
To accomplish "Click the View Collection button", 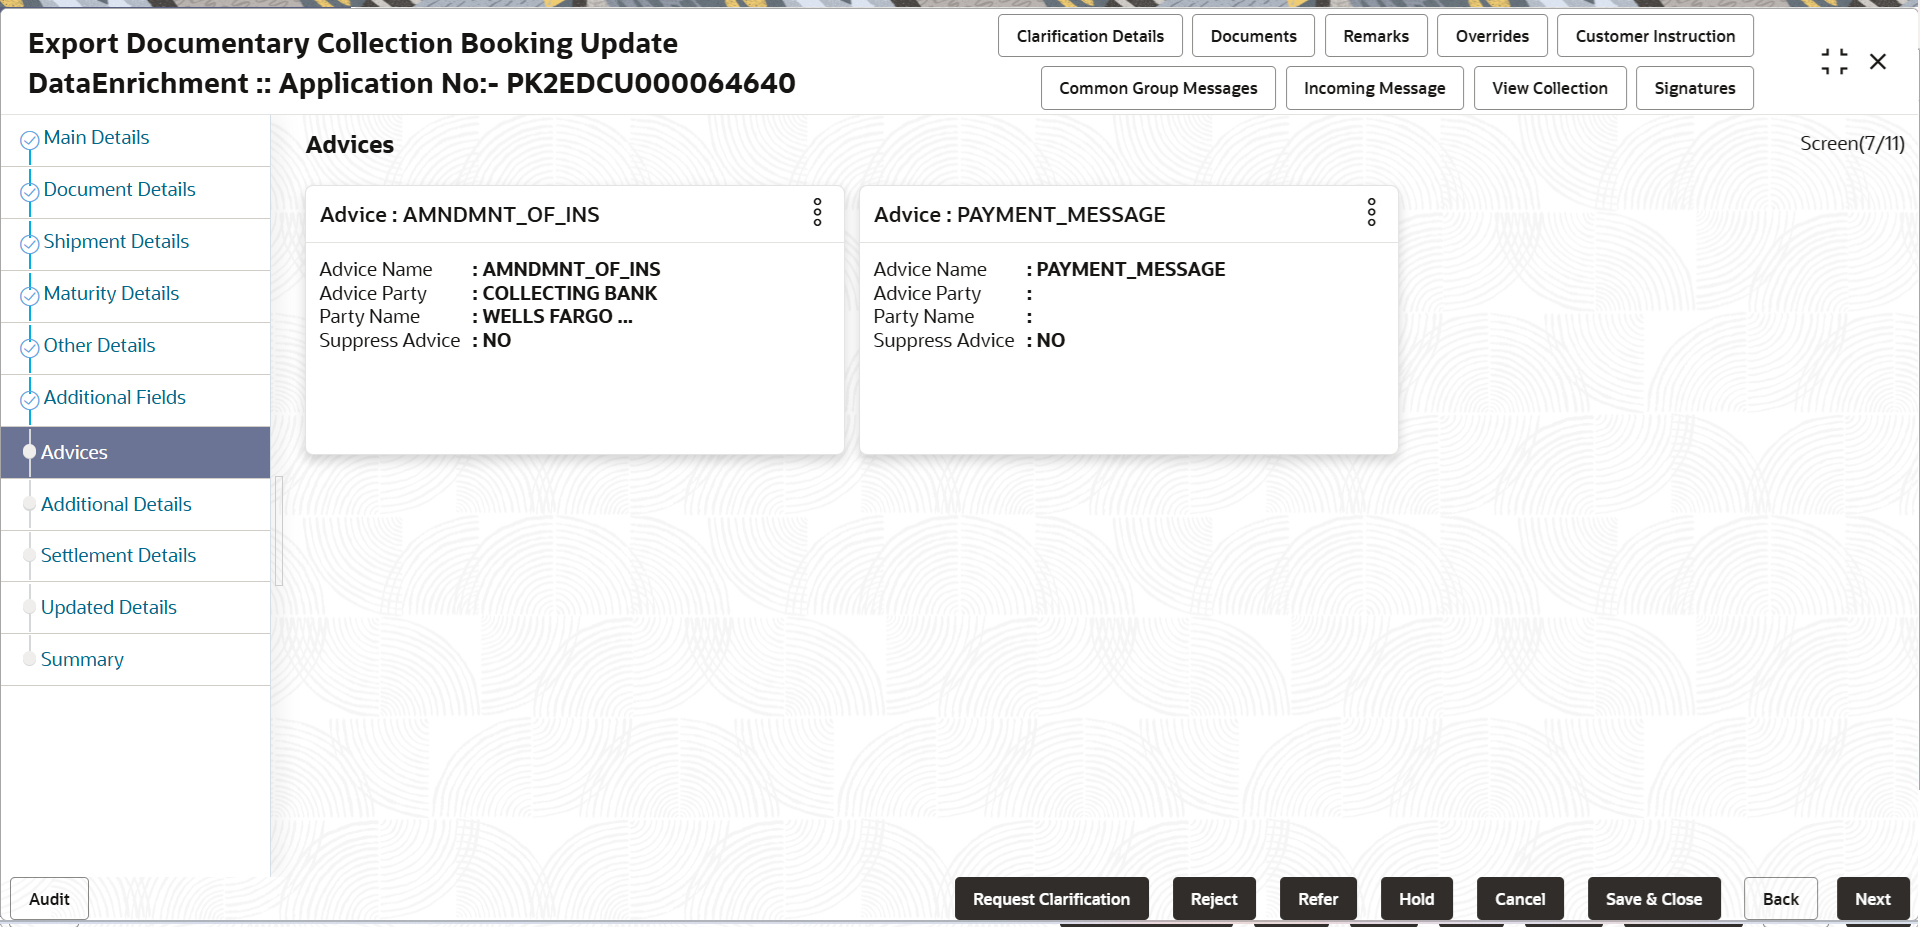I will pyautogui.click(x=1550, y=88).
